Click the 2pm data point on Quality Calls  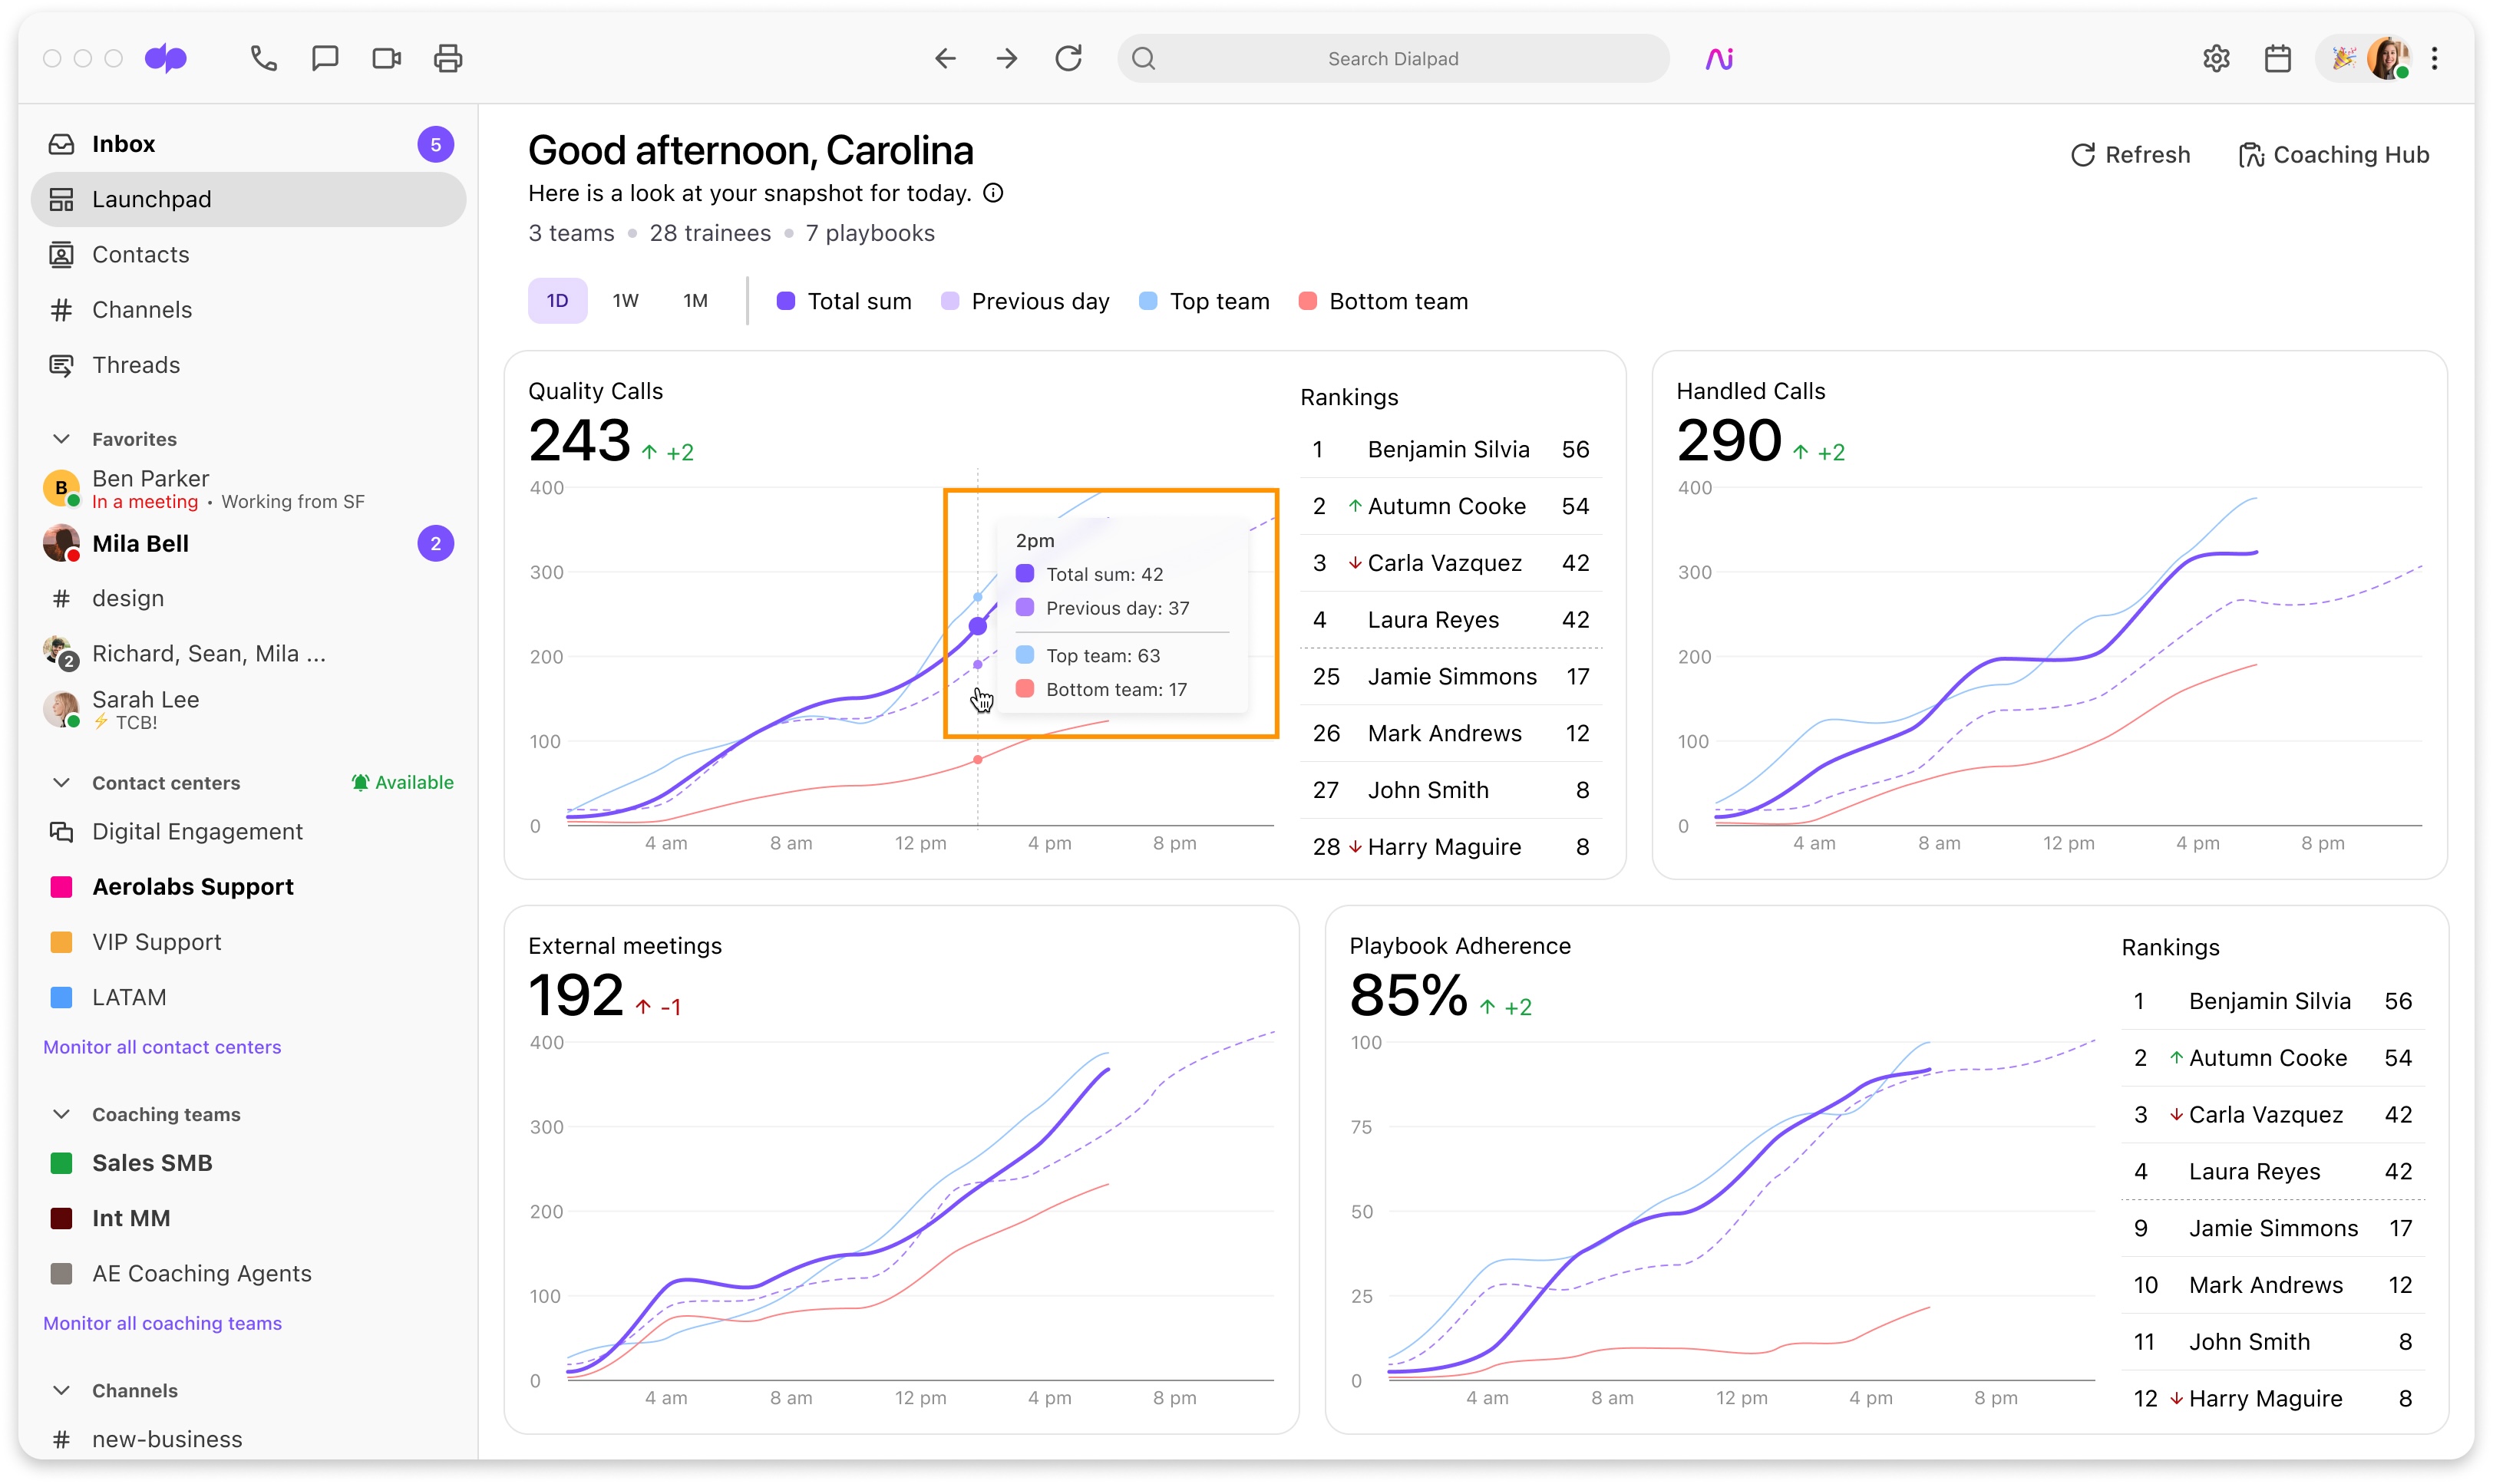tap(978, 627)
